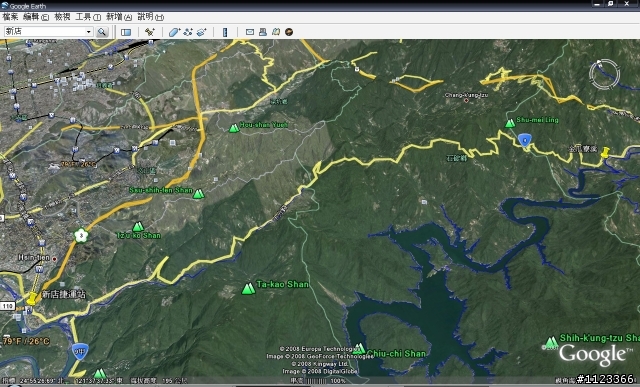Open the search box history dropdown arrow
640x387 pixels.
click(x=89, y=32)
